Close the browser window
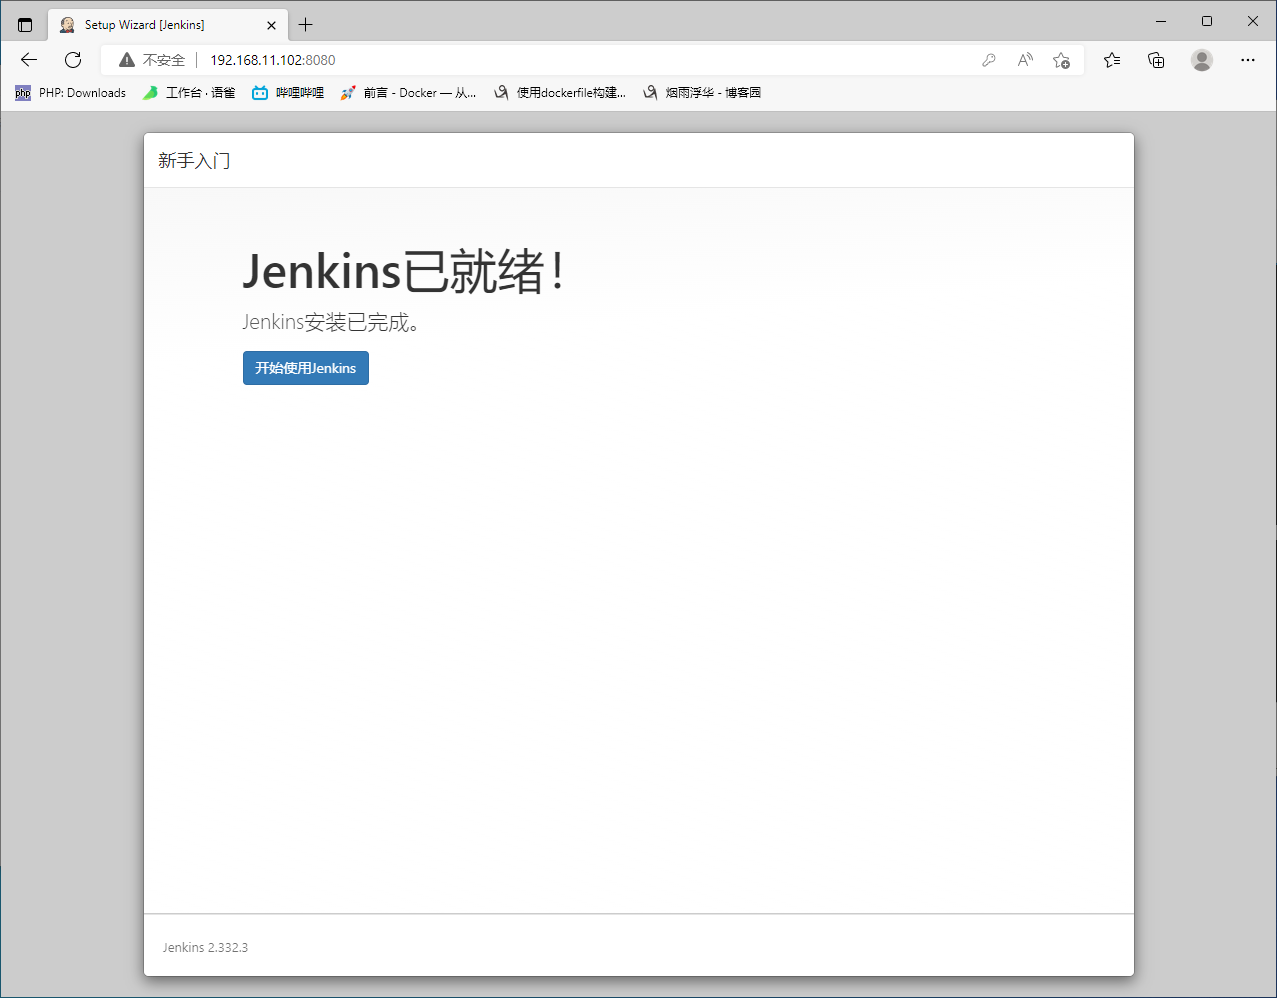 click(x=1253, y=21)
